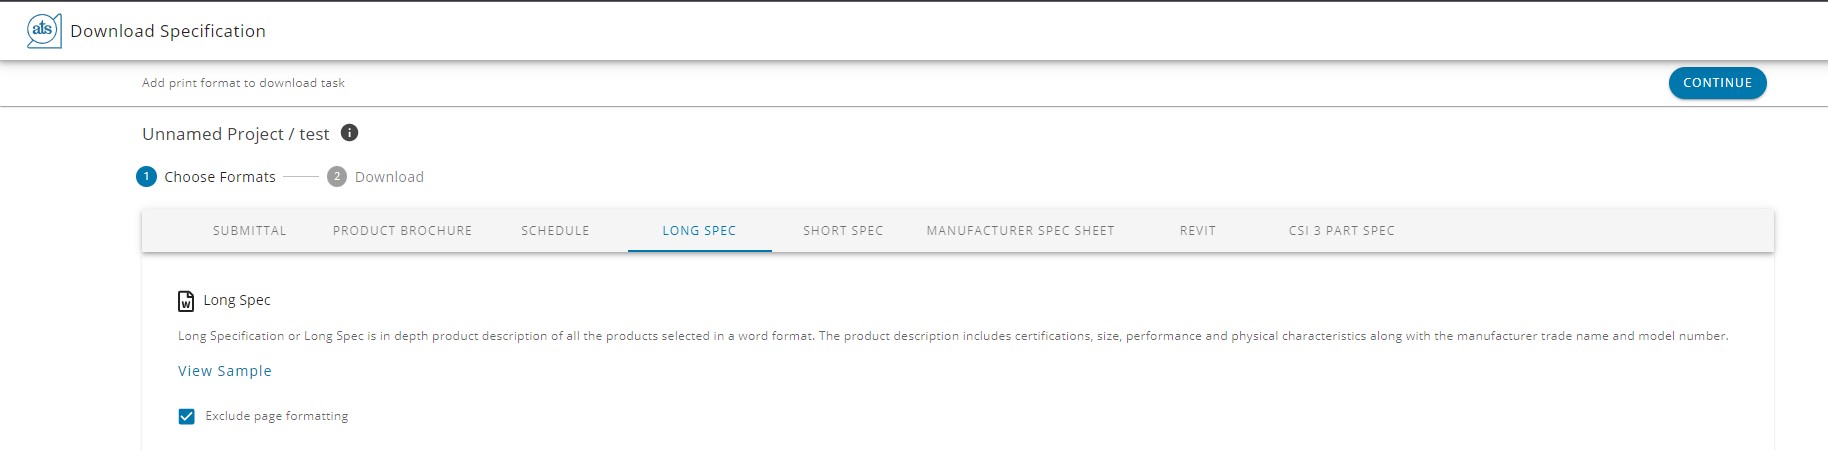
Task: Select the Schedule tab
Action: coord(555,231)
